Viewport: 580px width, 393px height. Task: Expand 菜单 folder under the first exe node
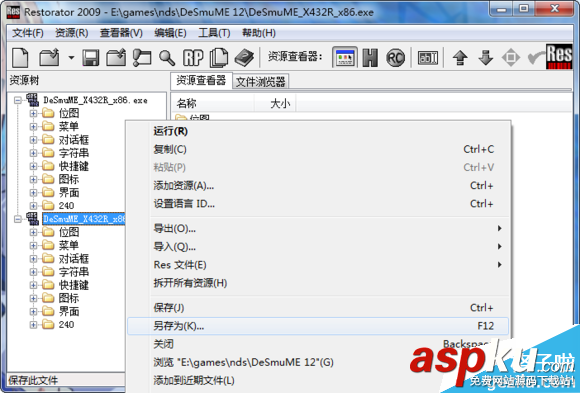point(33,127)
